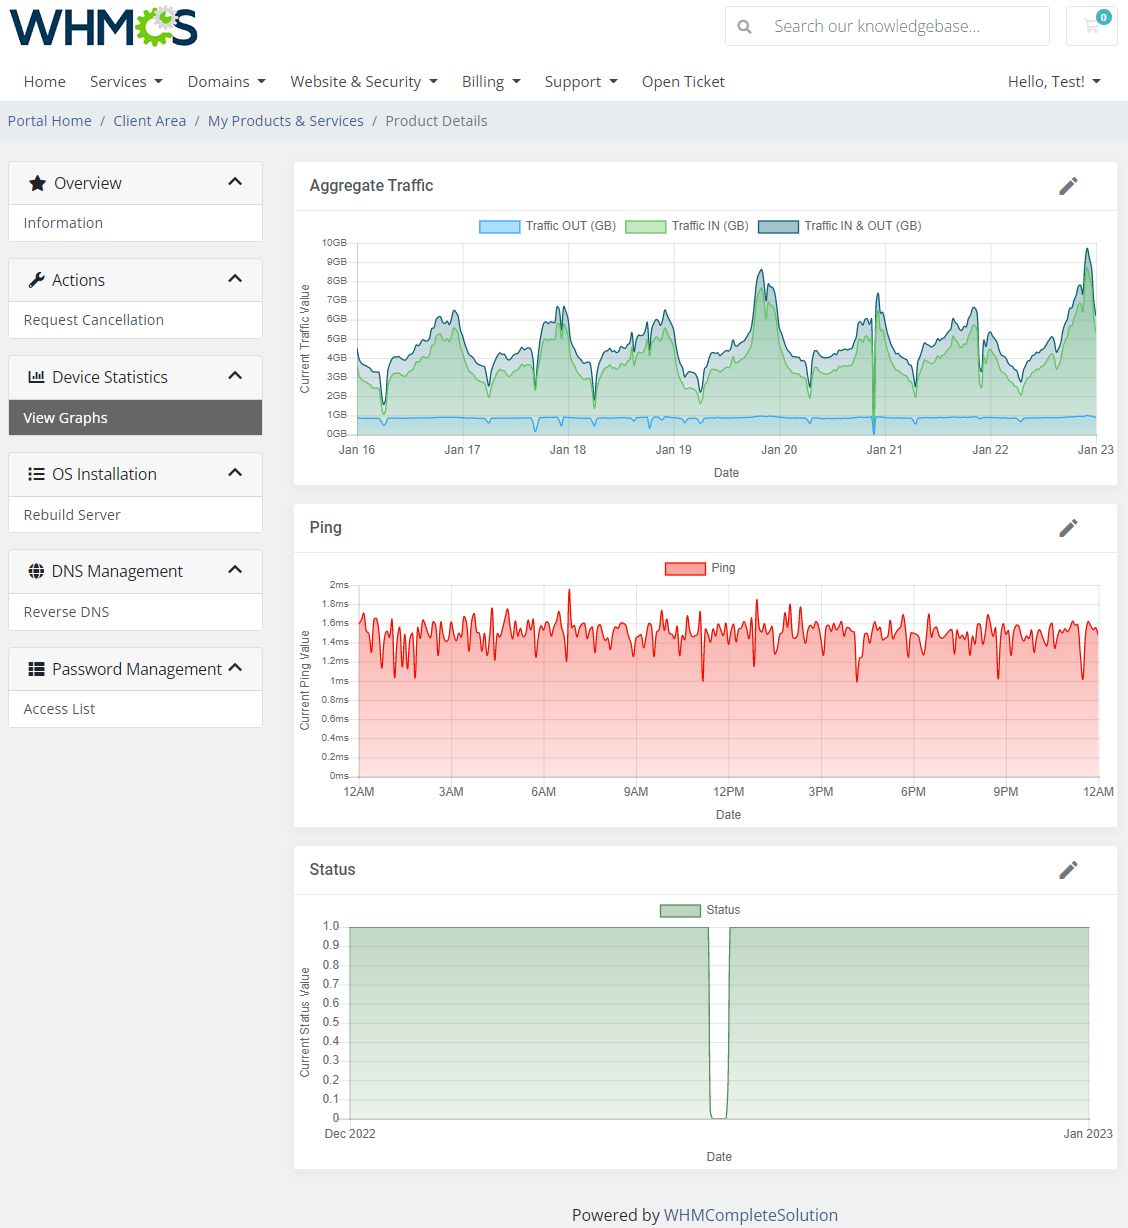The width and height of the screenshot is (1128, 1228).
Task: Open the WHMCompleteSolution footer link
Action: click(x=751, y=1215)
